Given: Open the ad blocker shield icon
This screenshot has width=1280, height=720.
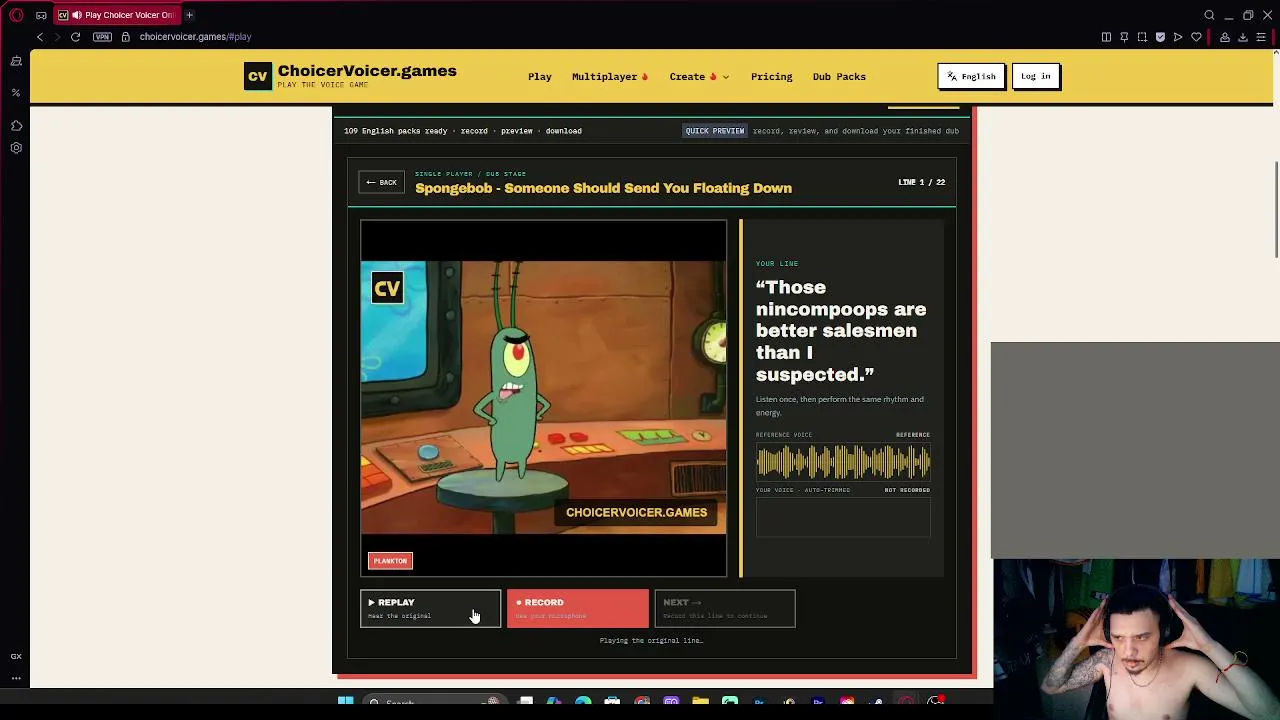Looking at the screenshot, I should [1160, 37].
